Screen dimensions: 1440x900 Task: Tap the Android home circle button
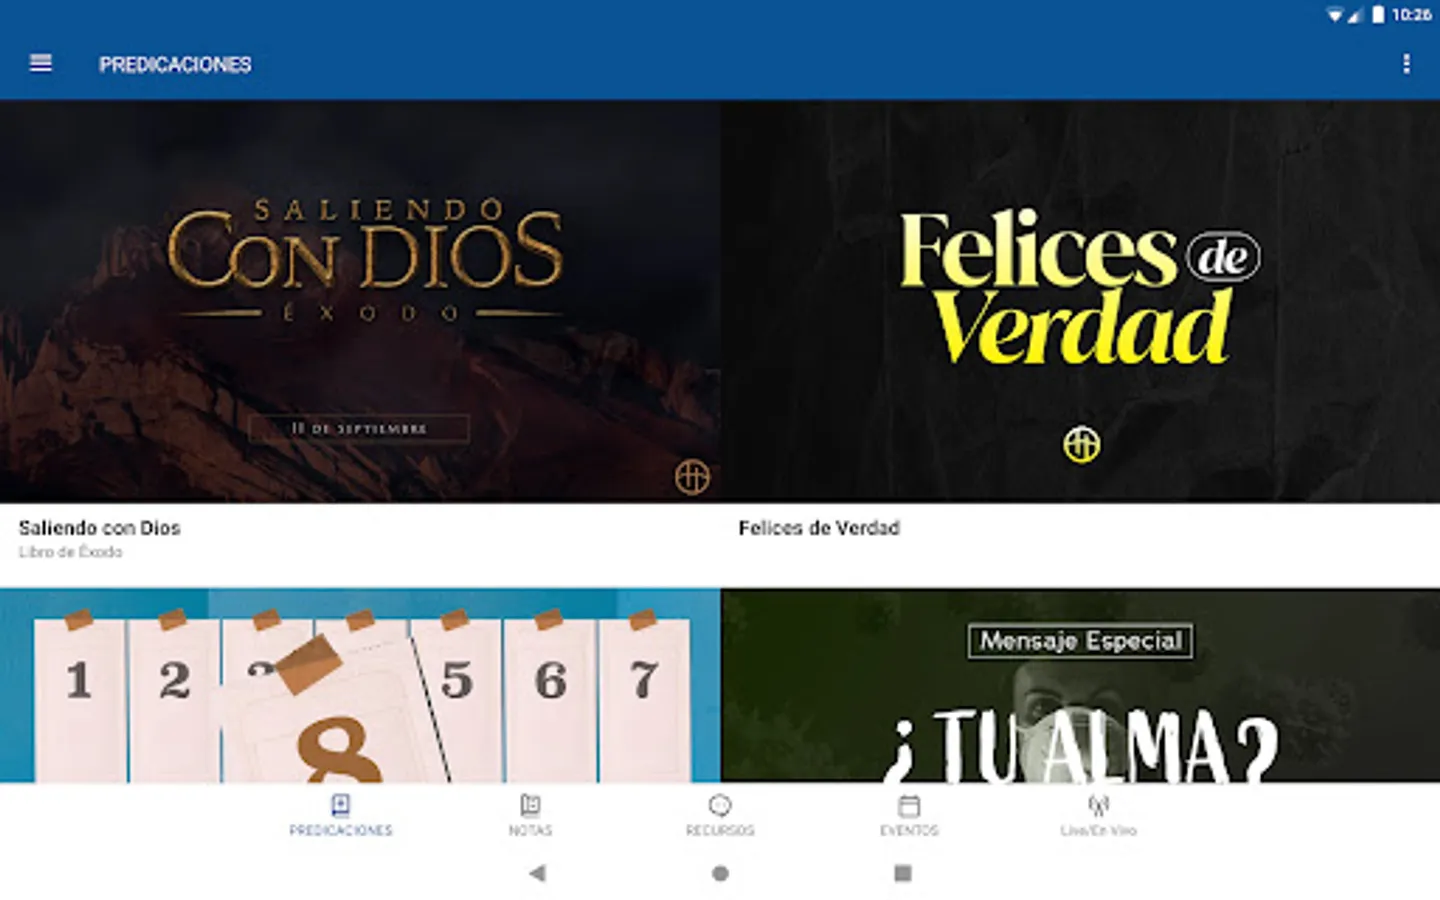click(x=720, y=873)
